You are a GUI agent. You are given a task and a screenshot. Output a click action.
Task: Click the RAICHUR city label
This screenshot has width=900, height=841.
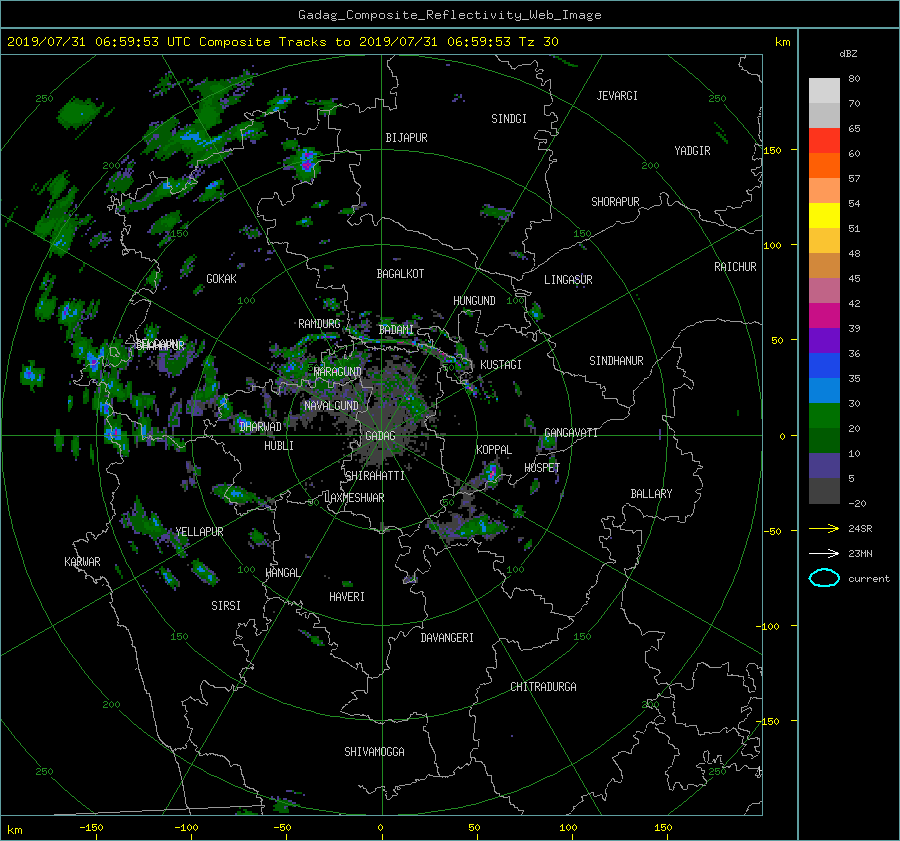(735, 267)
